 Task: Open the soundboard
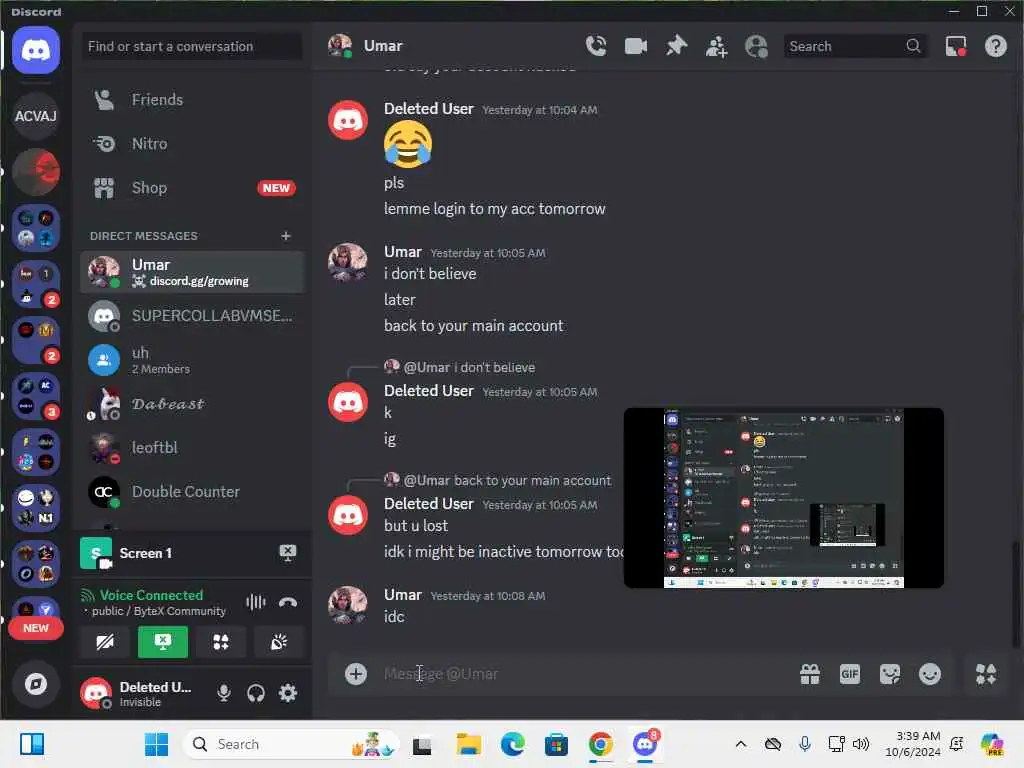coord(279,642)
